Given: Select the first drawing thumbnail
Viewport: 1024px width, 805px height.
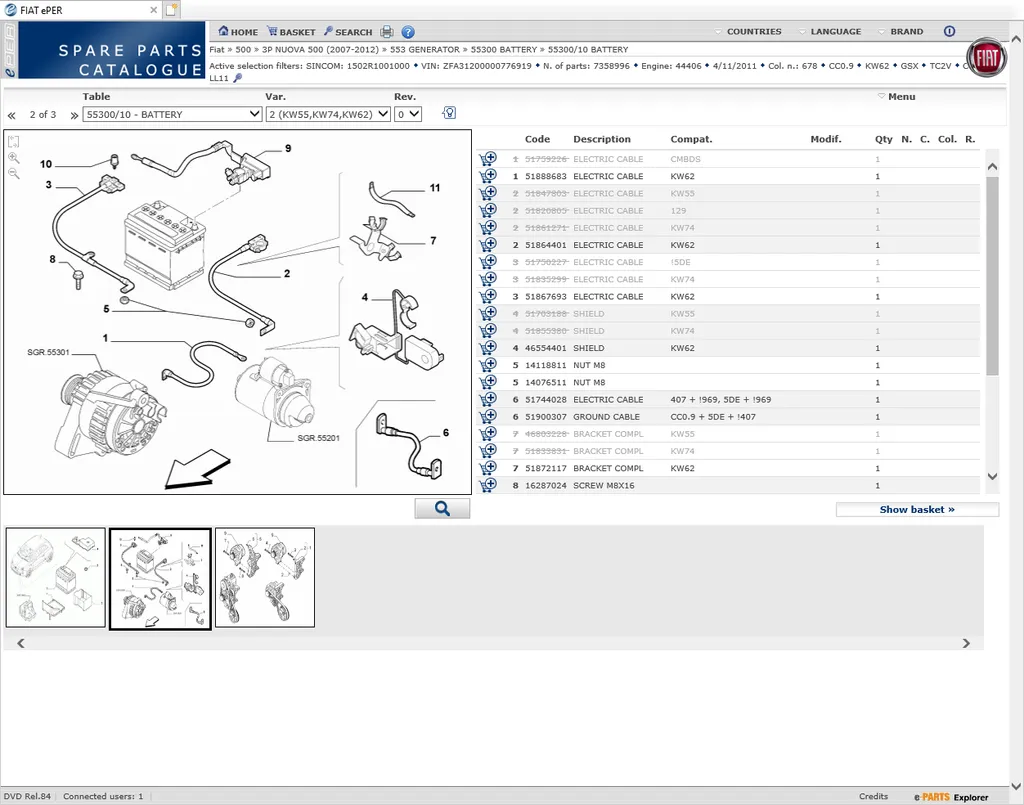Looking at the screenshot, I should pos(56,578).
